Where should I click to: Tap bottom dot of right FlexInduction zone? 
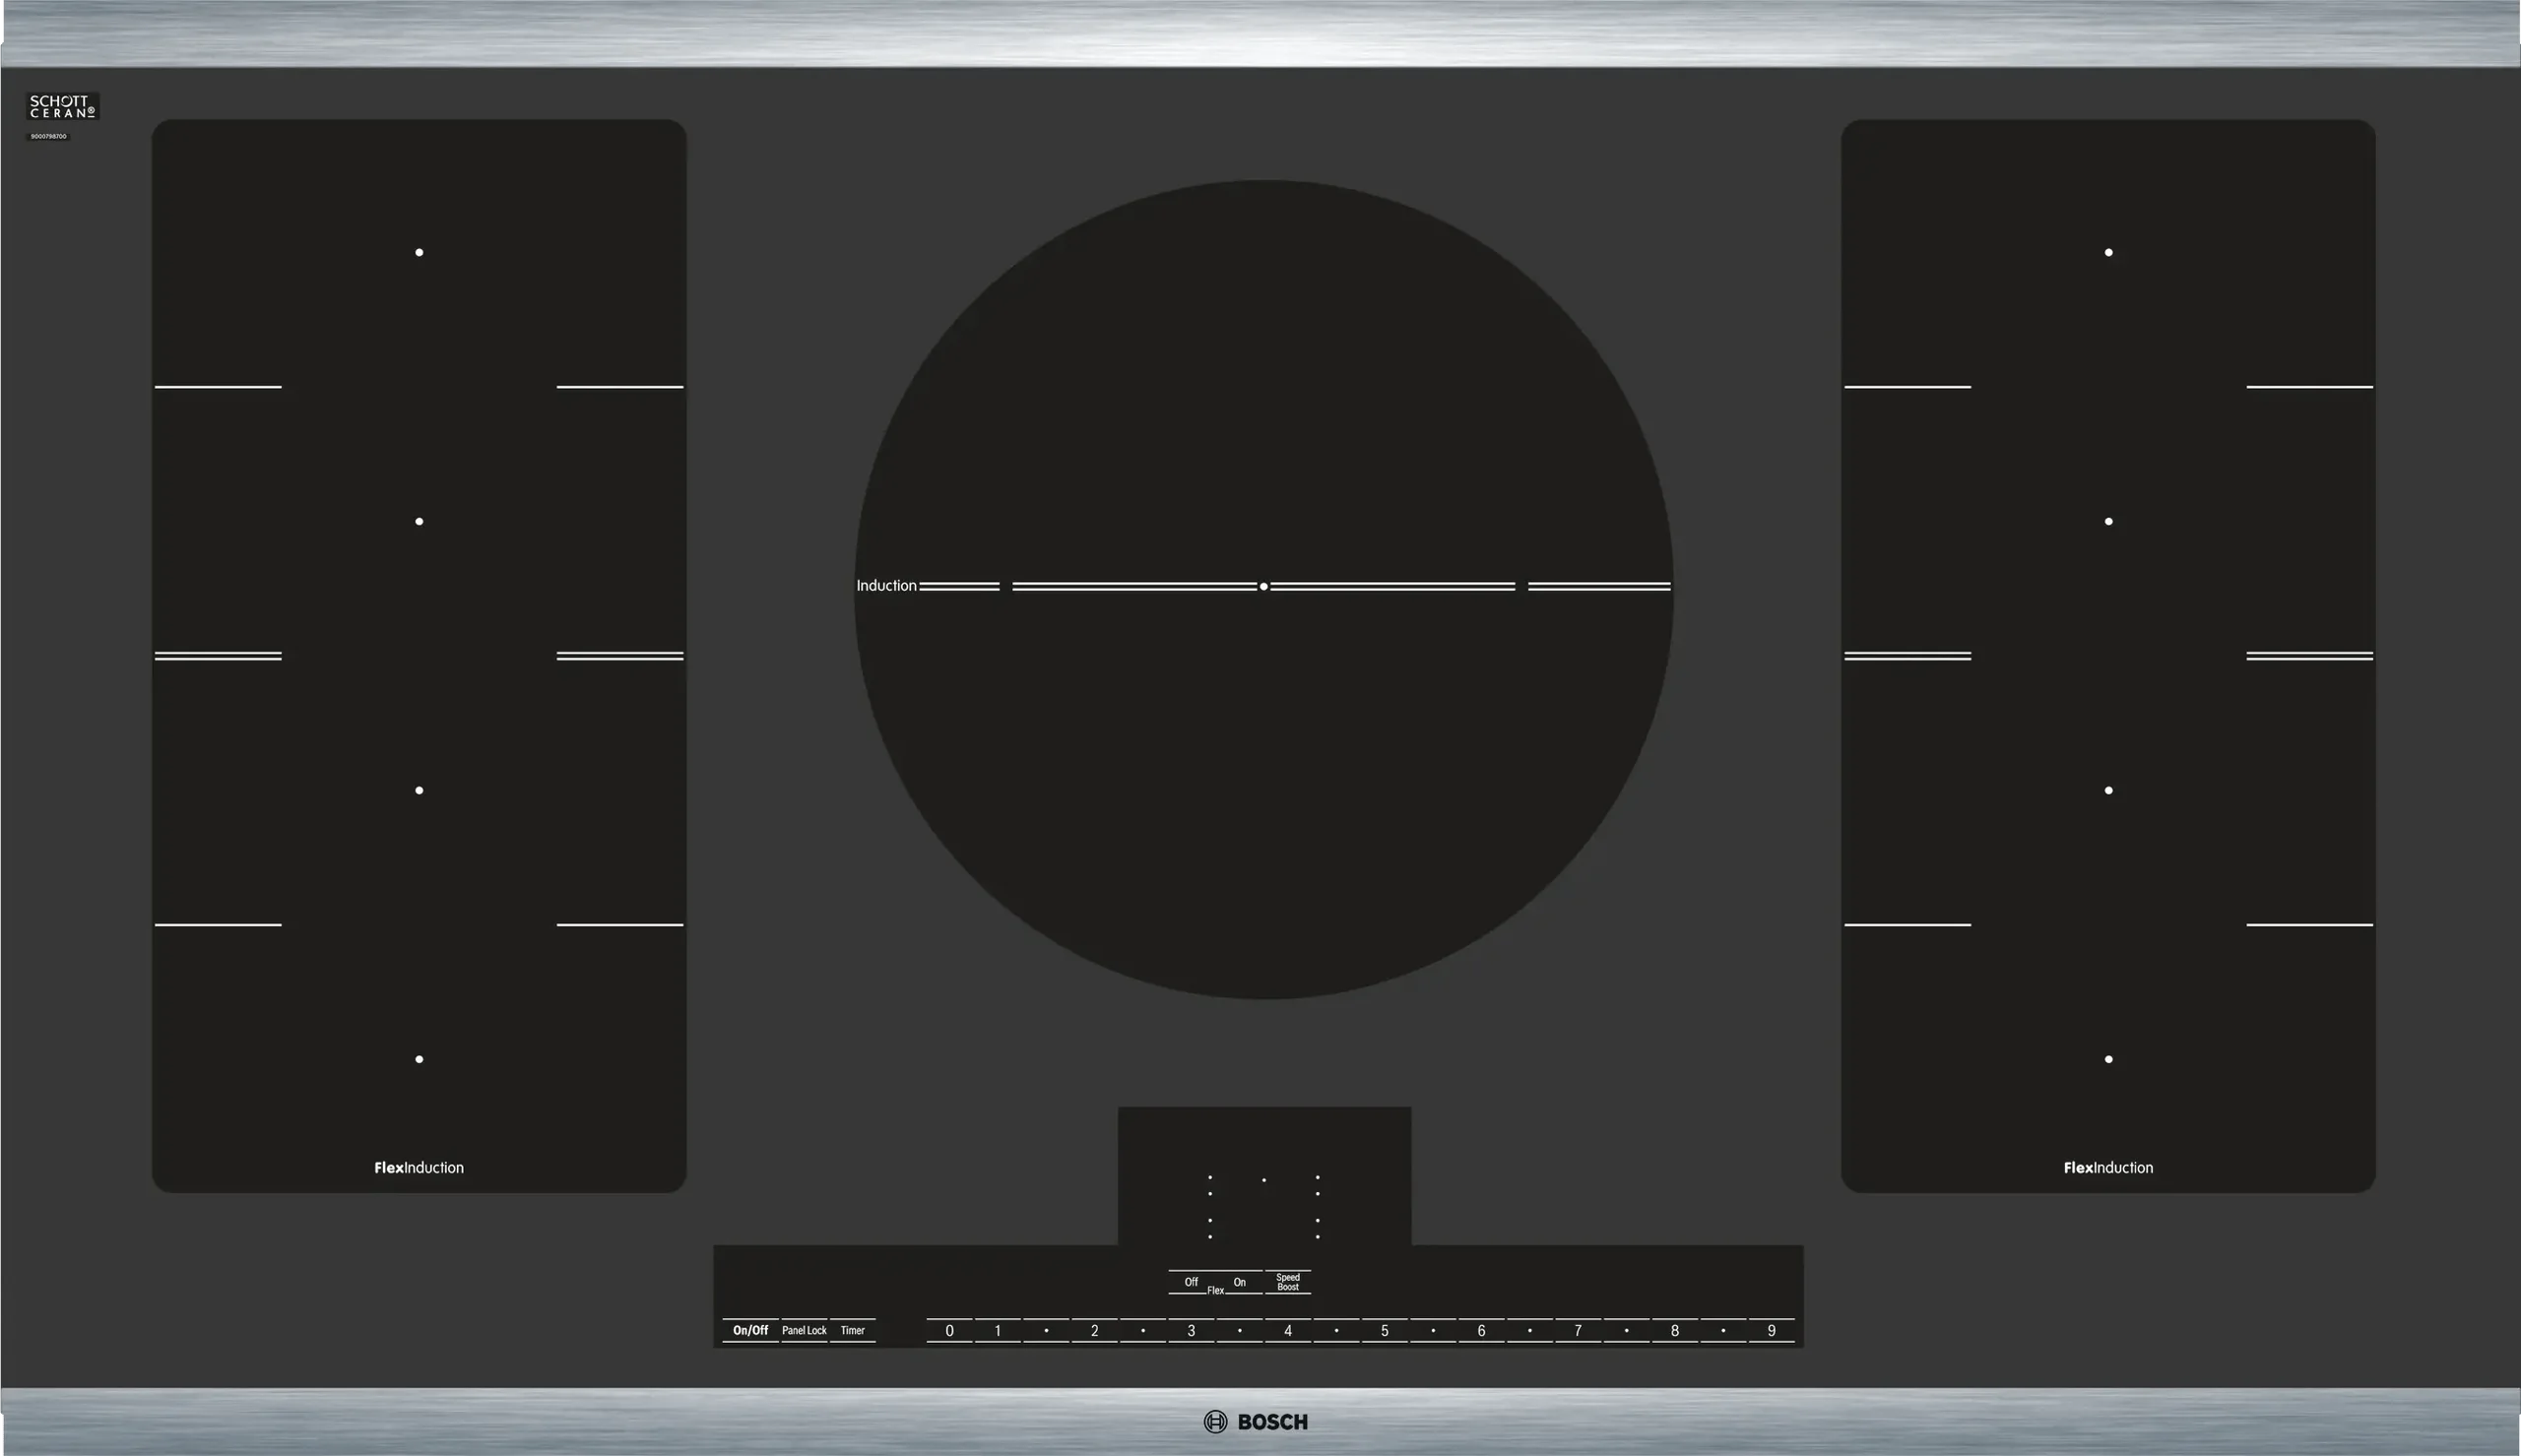pyautogui.click(x=2108, y=1059)
